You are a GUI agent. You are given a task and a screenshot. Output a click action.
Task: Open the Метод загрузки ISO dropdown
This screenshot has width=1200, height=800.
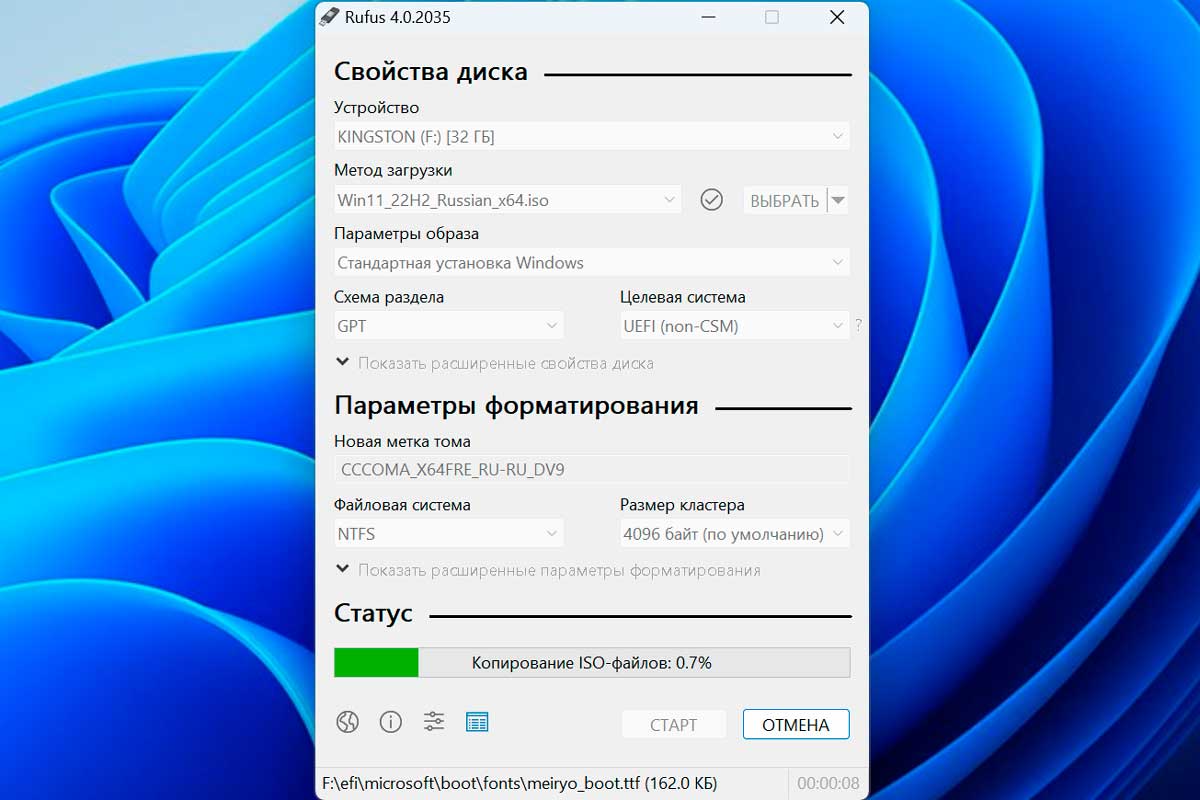click(508, 200)
